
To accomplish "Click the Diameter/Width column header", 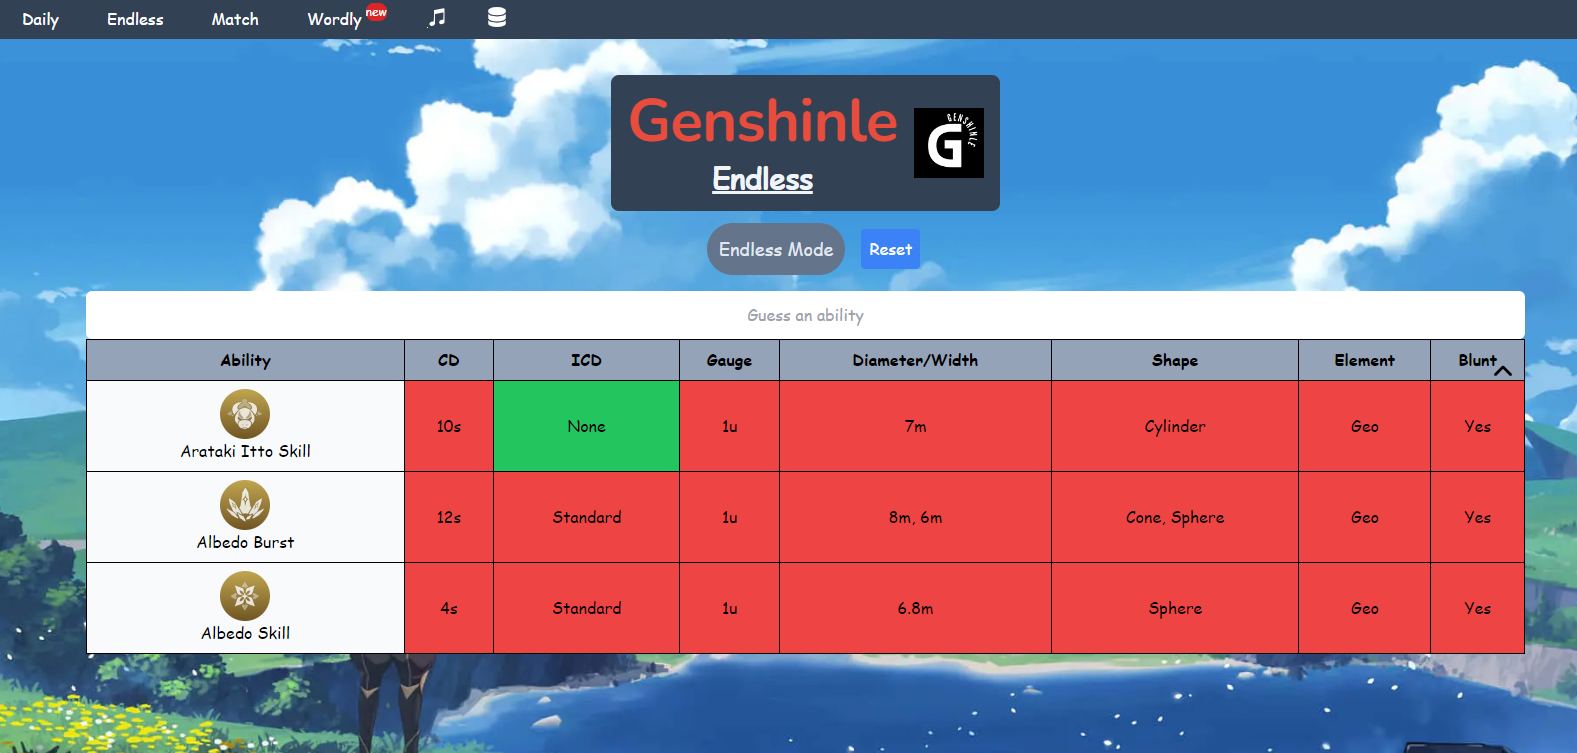I will [915, 360].
